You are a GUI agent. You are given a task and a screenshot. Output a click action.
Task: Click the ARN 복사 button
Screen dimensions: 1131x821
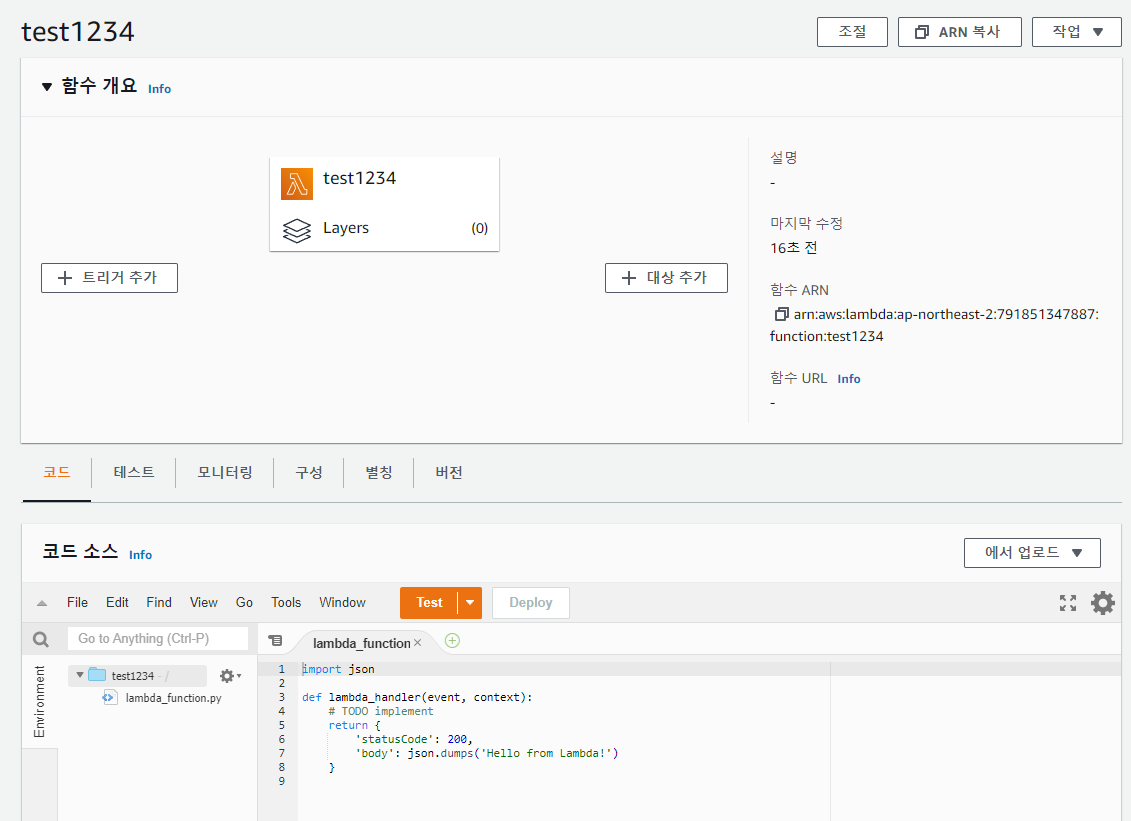[959, 32]
